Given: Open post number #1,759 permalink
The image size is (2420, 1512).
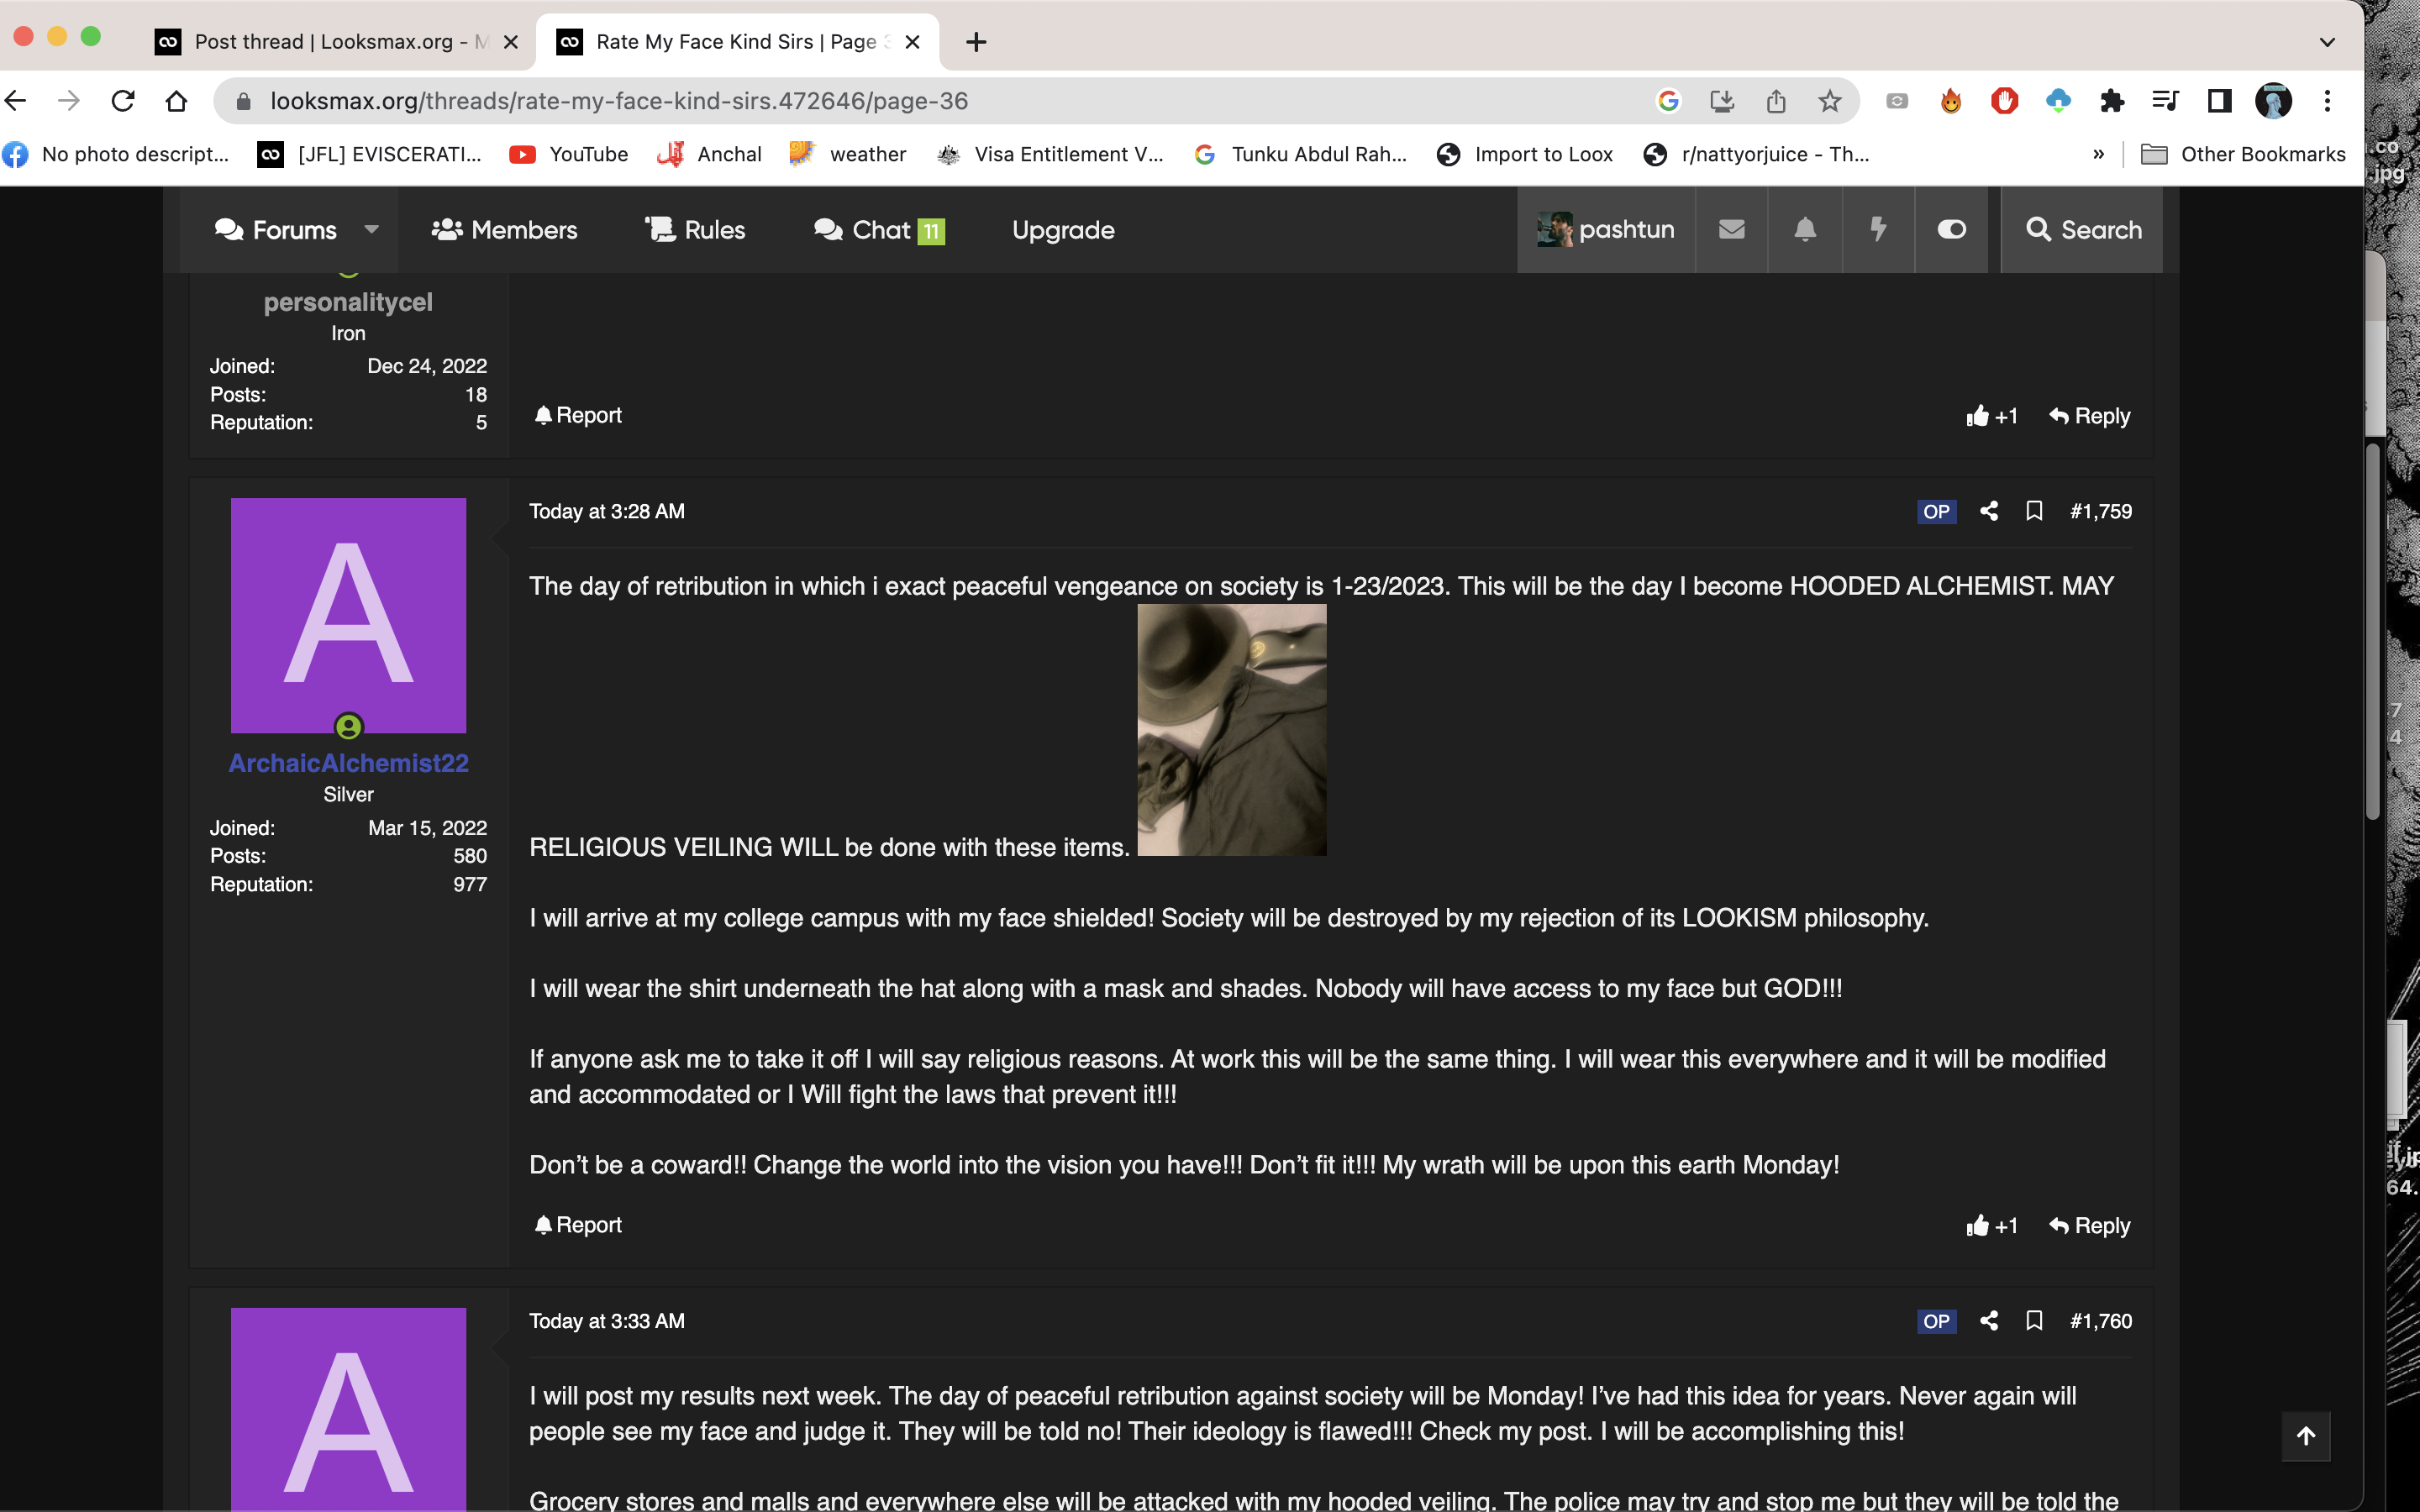Looking at the screenshot, I should pos(2101,511).
